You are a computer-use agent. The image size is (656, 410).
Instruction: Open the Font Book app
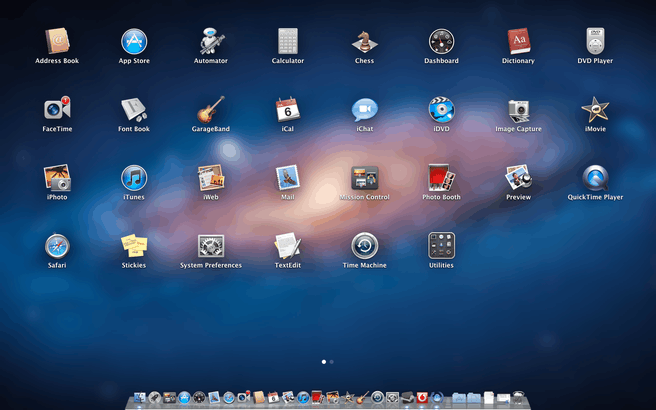[134, 109]
